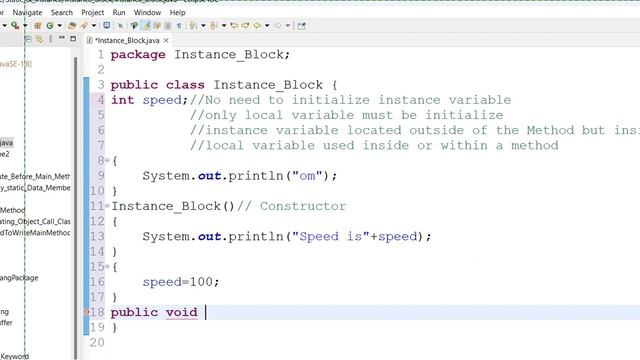Screen dimensions: 640x360
Task: Open the Back history dropdown arrow
Action: coord(267,26)
